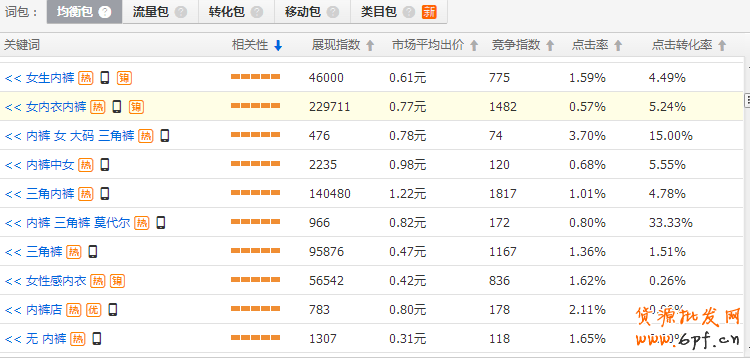Screen dimensions: 750x361
Task: Add keyword 三角内裤 via its link
Action: (x=40, y=194)
